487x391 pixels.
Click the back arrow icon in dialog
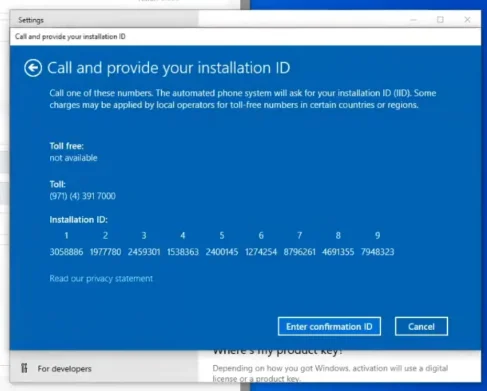click(33, 68)
